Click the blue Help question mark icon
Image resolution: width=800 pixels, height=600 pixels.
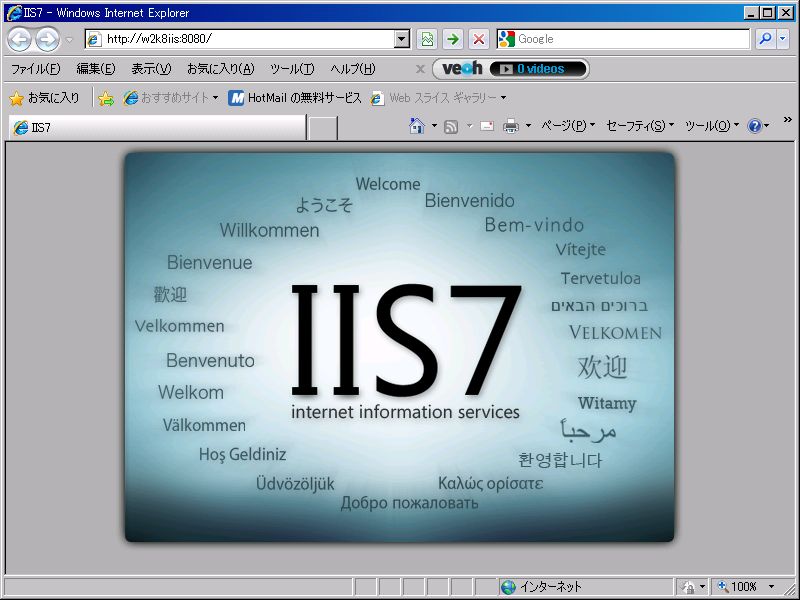click(755, 126)
